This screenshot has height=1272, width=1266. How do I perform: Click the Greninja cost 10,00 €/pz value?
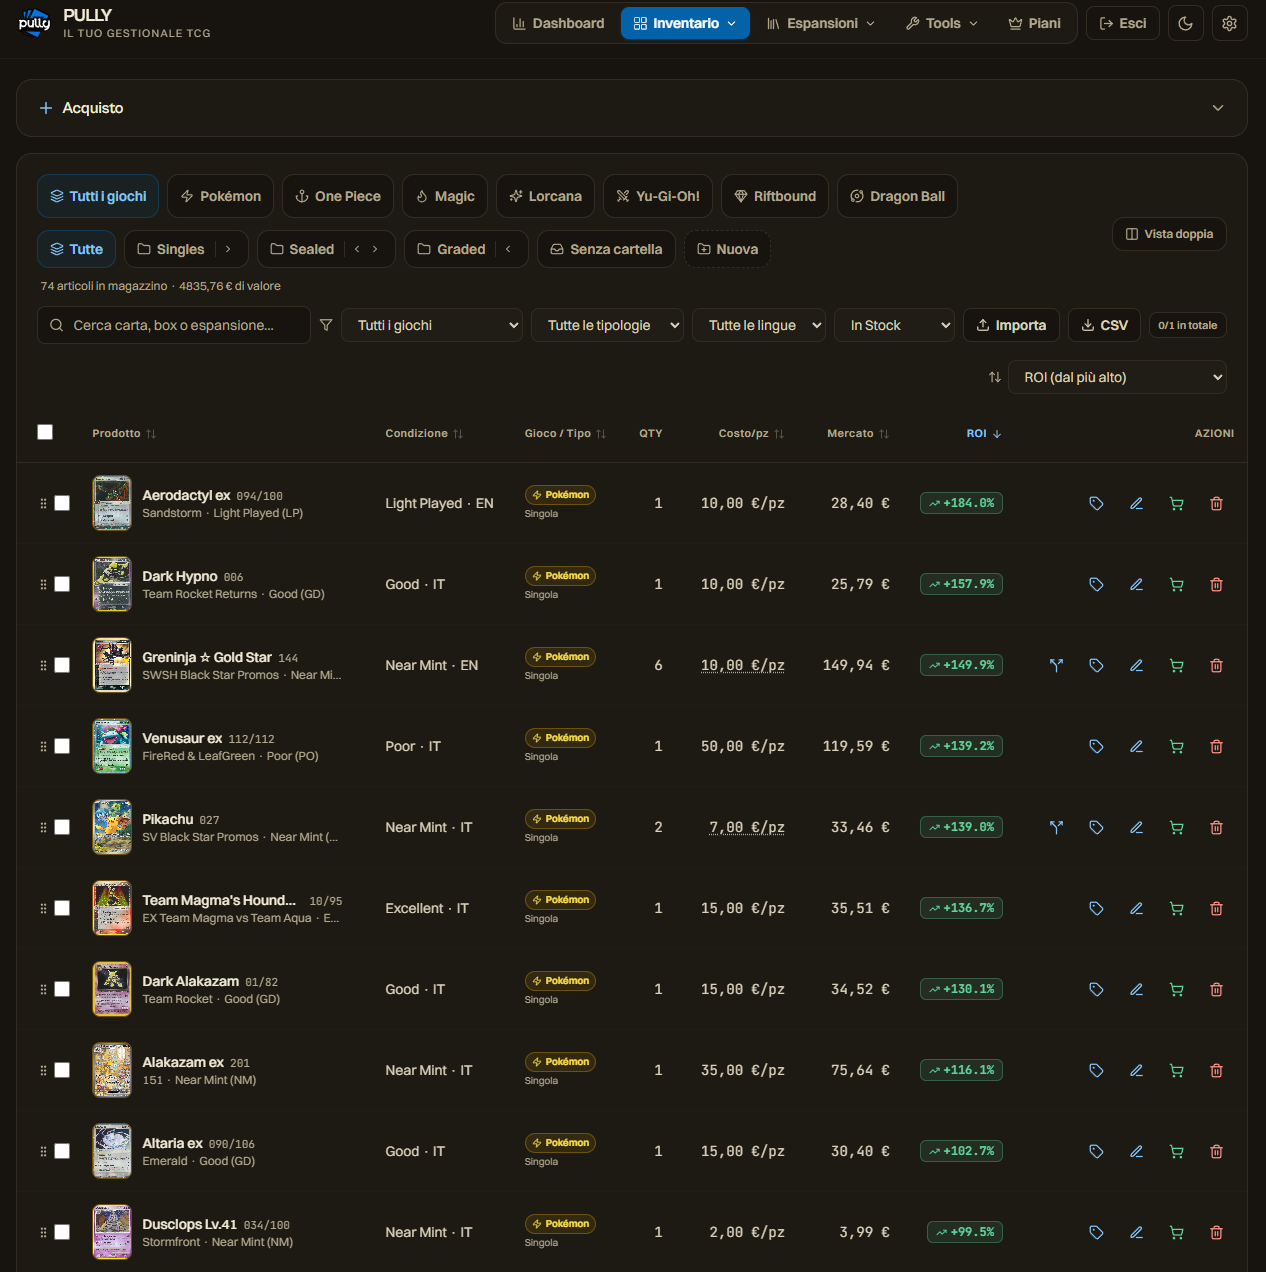[x=743, y=666]
